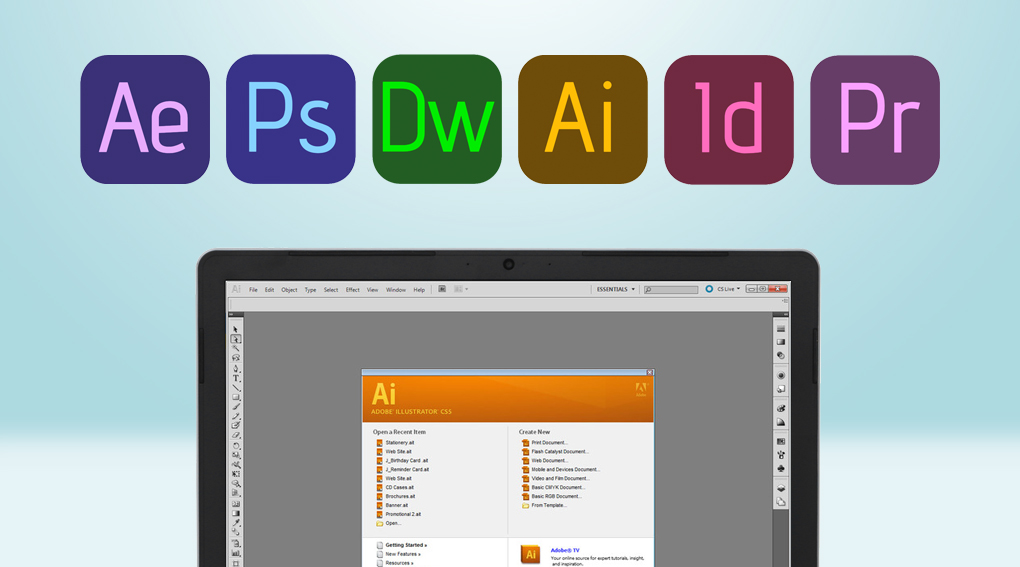This screenshot has height=567, width=1020.
Task: Open the Artboards panel icon
Action: (x=781, y=502)
